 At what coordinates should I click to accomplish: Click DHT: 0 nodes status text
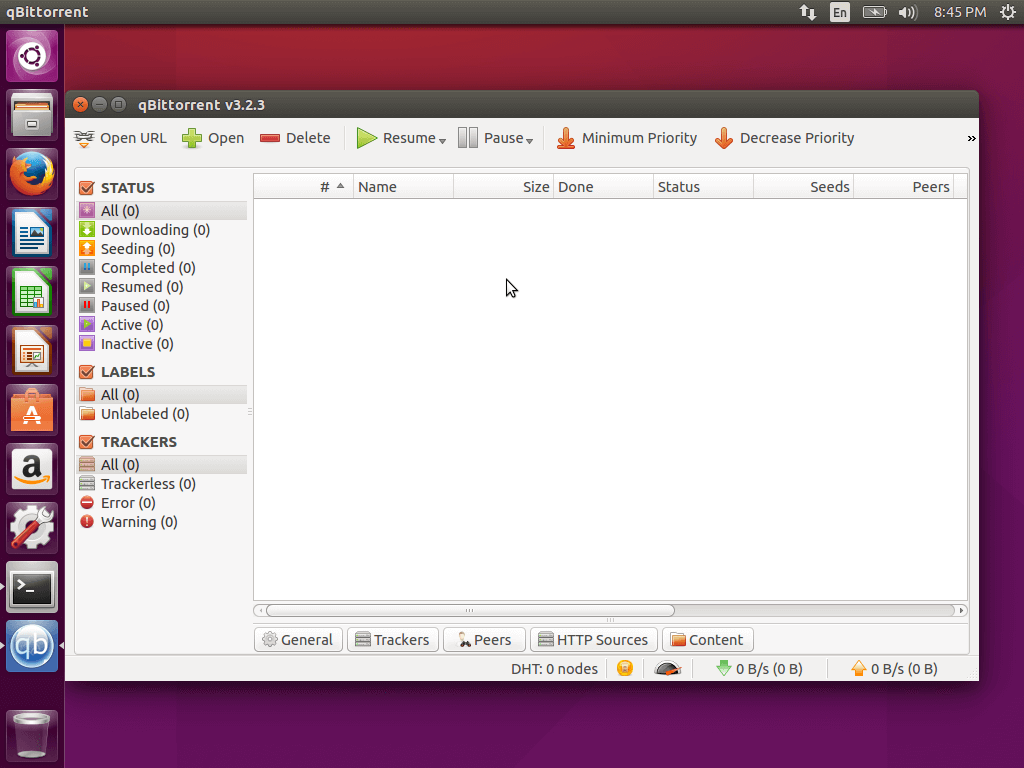[554, 669]
